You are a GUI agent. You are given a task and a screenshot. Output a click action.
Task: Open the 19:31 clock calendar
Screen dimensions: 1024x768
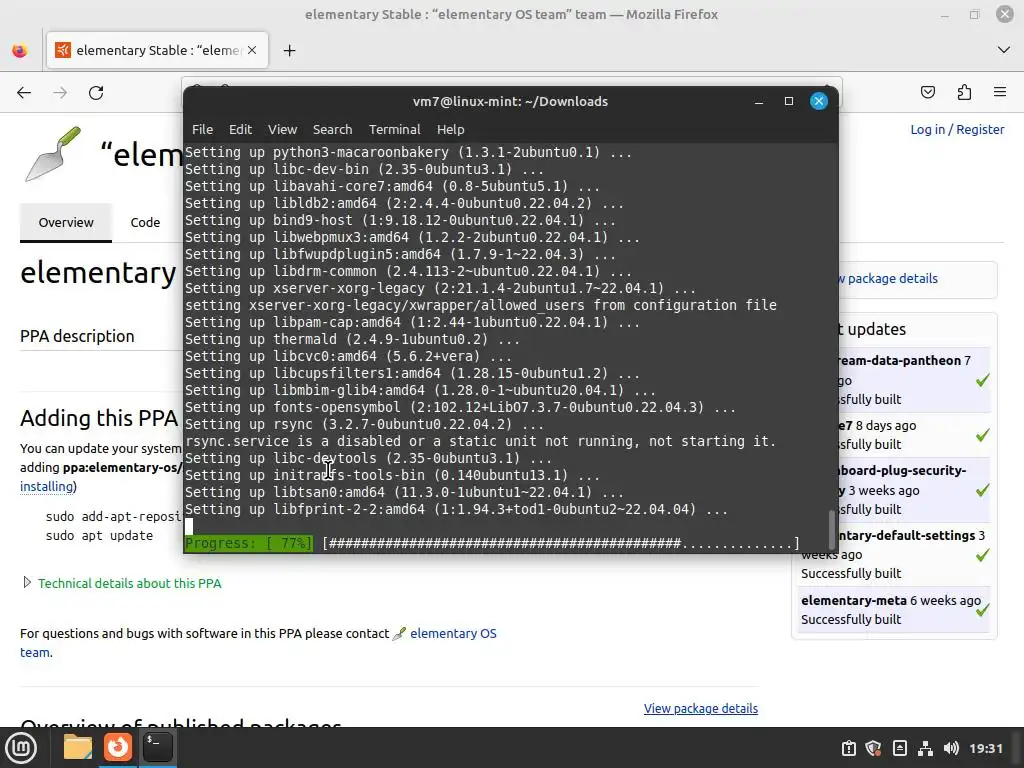[985, 748]
